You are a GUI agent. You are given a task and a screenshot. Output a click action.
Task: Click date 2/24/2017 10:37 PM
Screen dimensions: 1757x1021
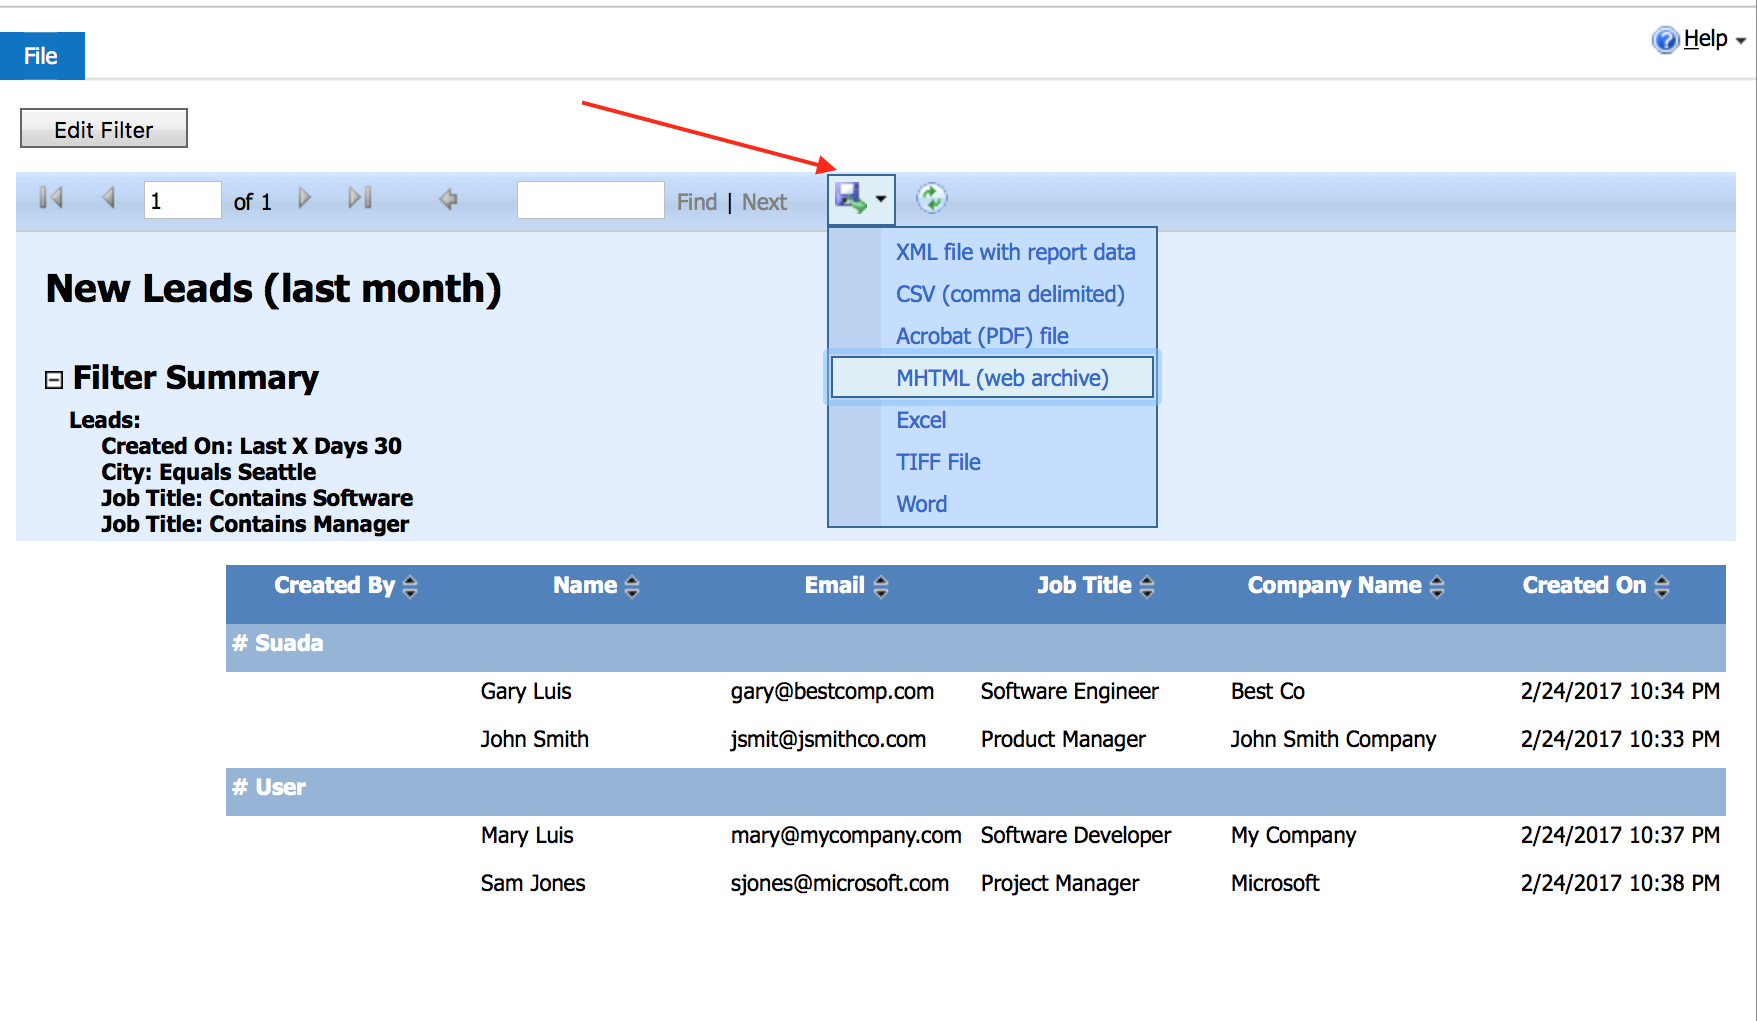[1620, 835]
